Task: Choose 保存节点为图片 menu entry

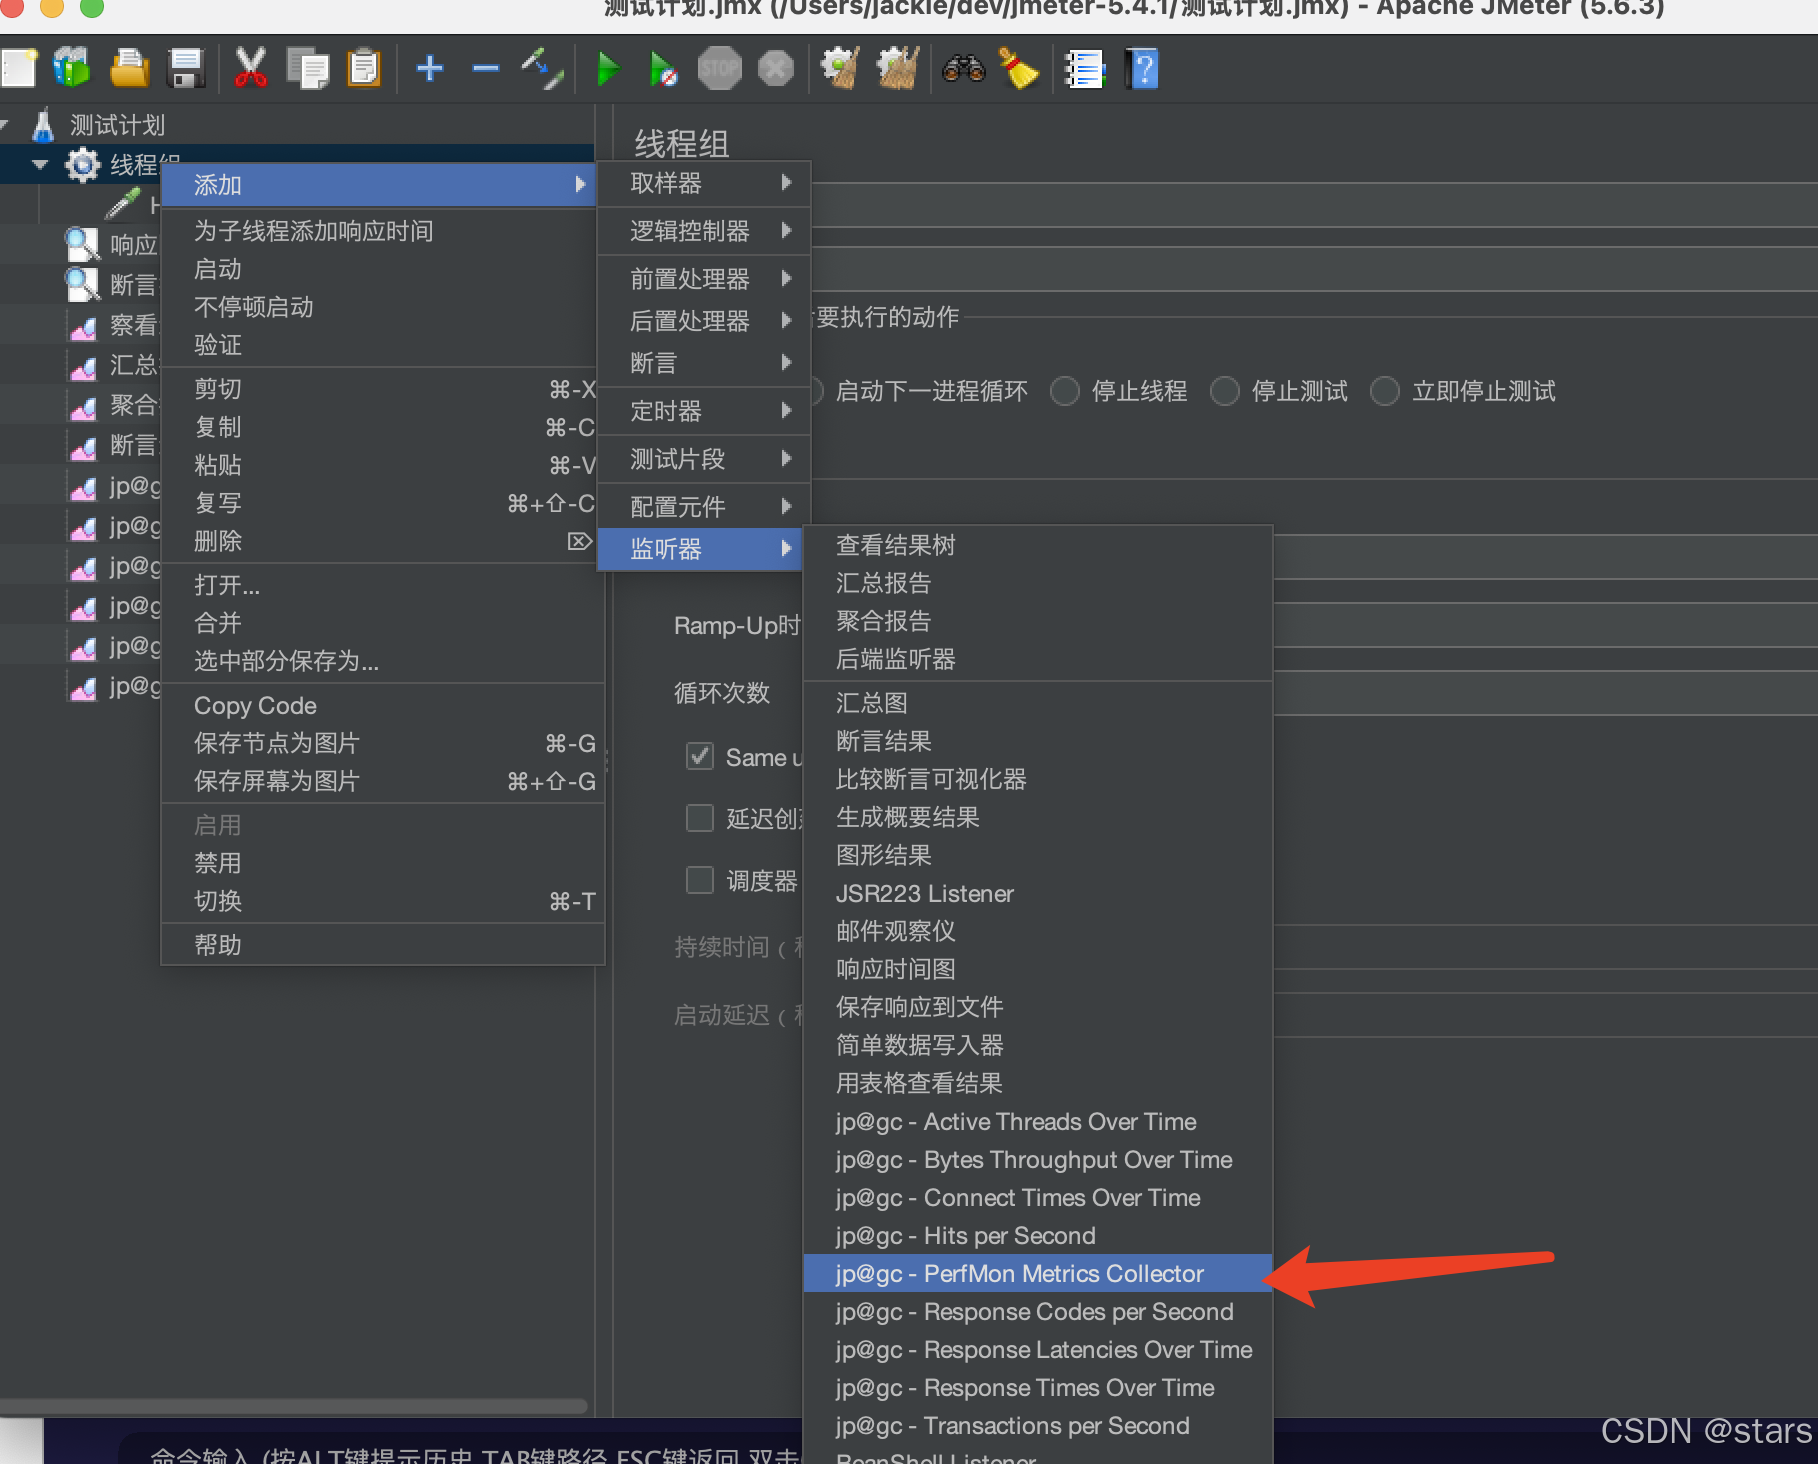Action: pos(383,743)
